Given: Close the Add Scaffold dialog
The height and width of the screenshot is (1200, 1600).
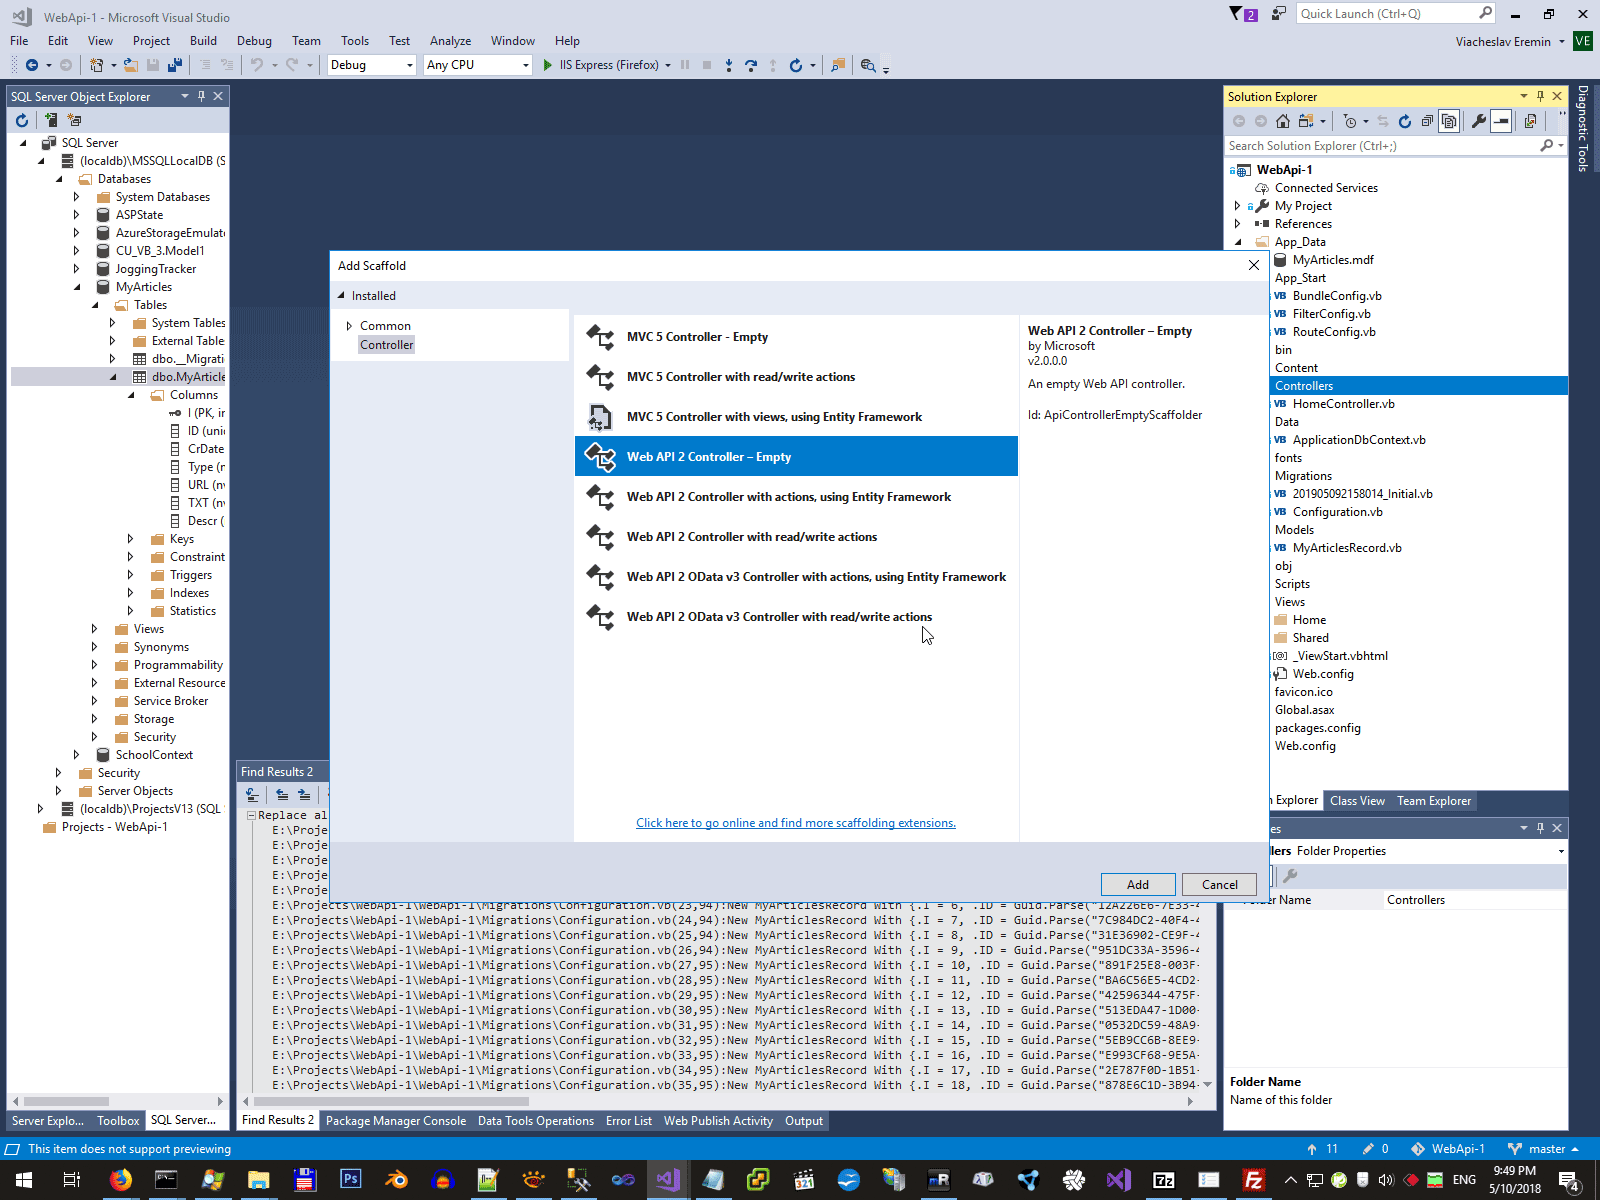Looking at the screenshot, I should [x=1254, y=265].
